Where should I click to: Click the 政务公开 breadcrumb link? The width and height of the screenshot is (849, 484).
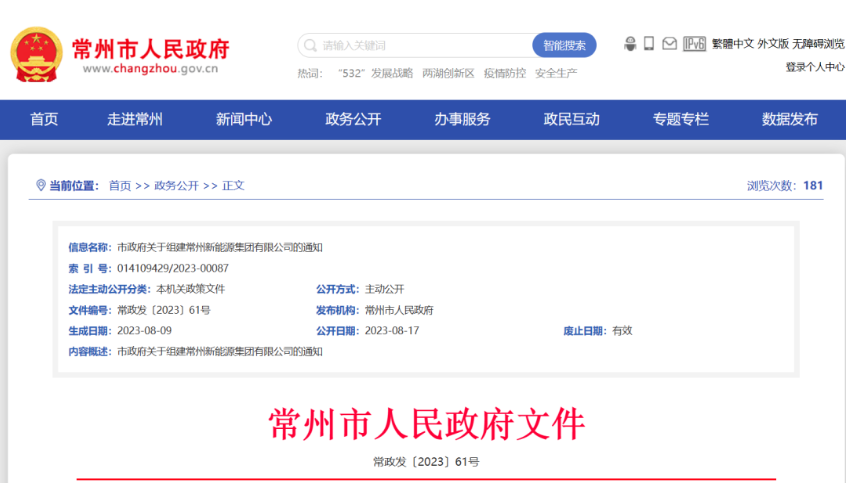point(176,186)
